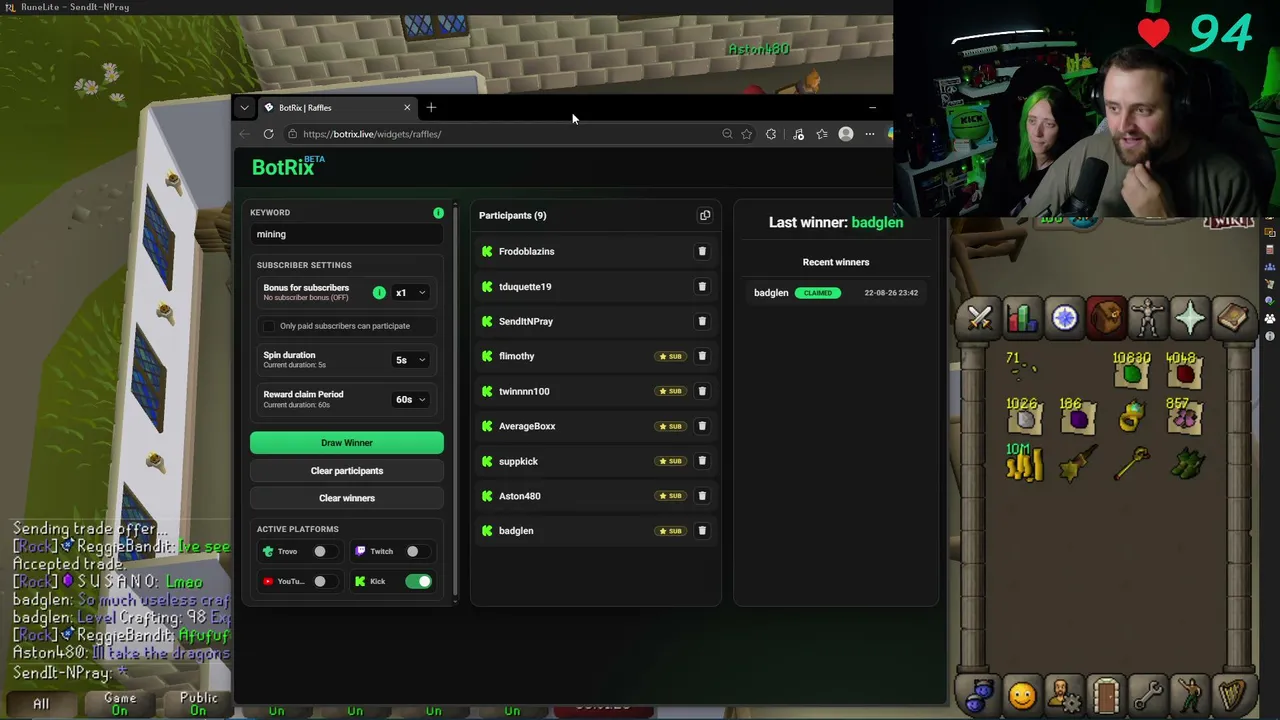Open RuneLite Account Management tab

pyautogui.click(x=1064, y=695)
